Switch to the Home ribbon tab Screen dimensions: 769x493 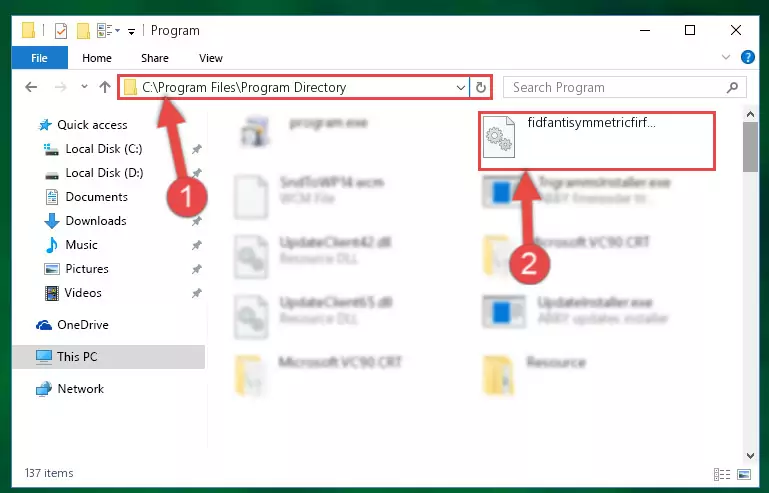coord(97,58)
